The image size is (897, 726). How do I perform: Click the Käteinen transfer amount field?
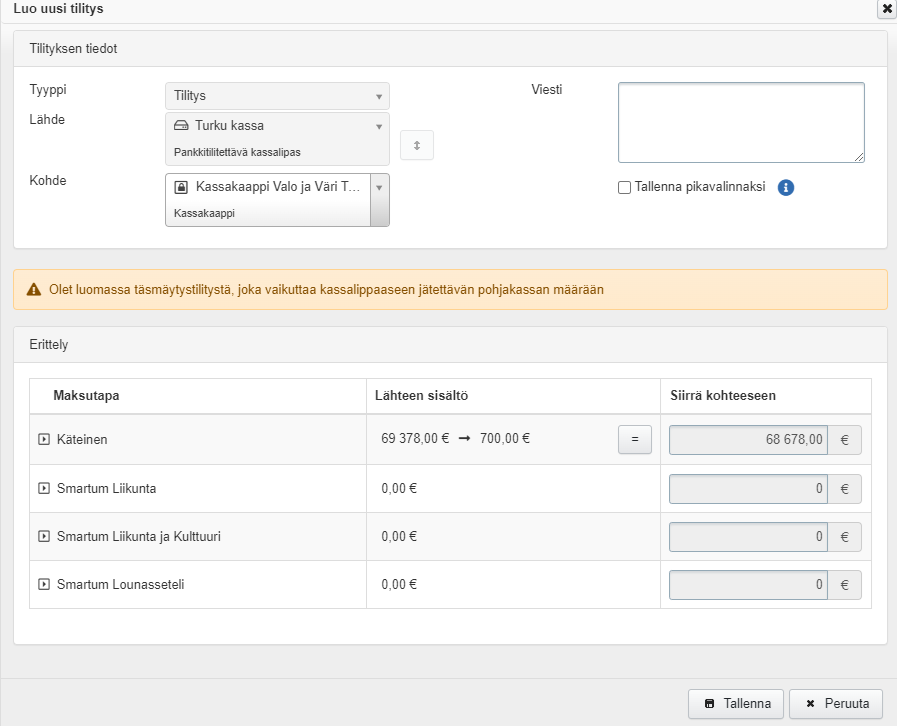point(748,440)
